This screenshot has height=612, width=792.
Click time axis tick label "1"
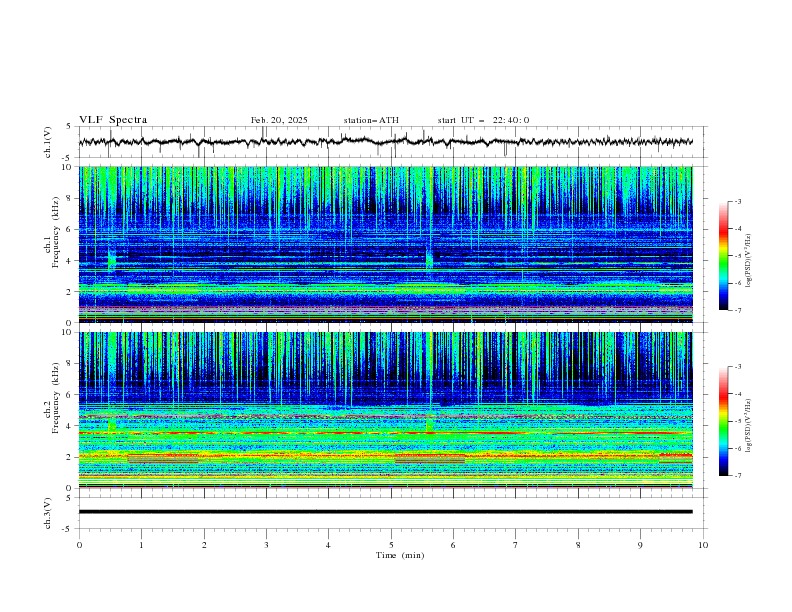tap(142, 545)
